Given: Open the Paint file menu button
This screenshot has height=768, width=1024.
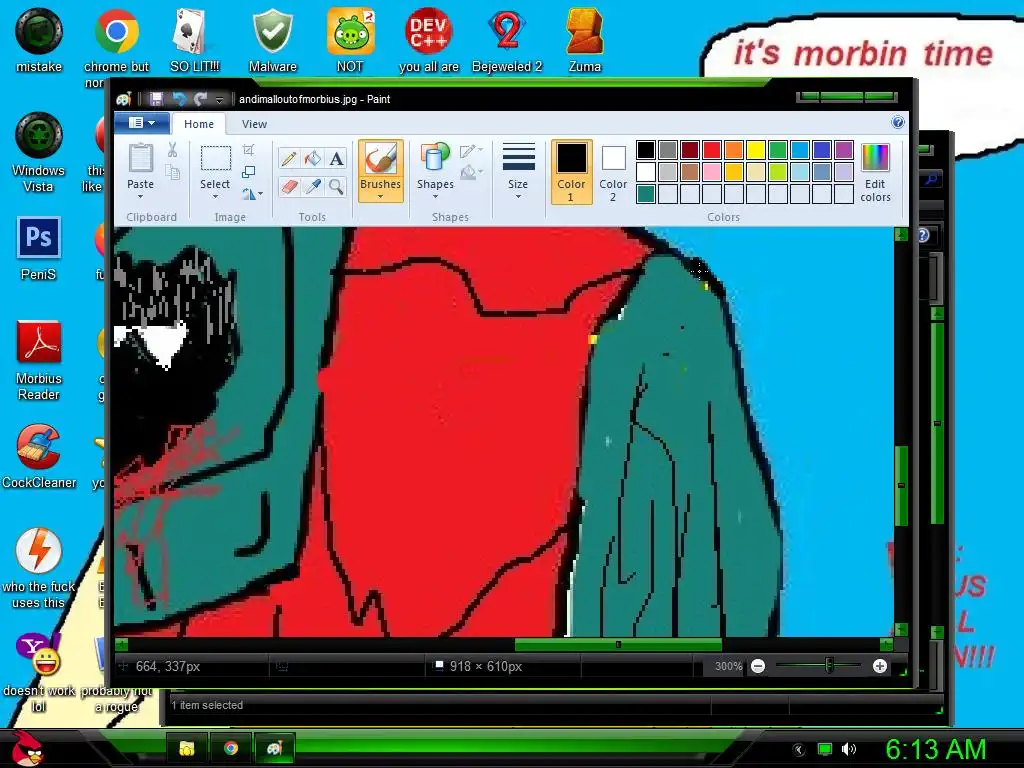Looking at the screenshot, I should pos(142,123).
